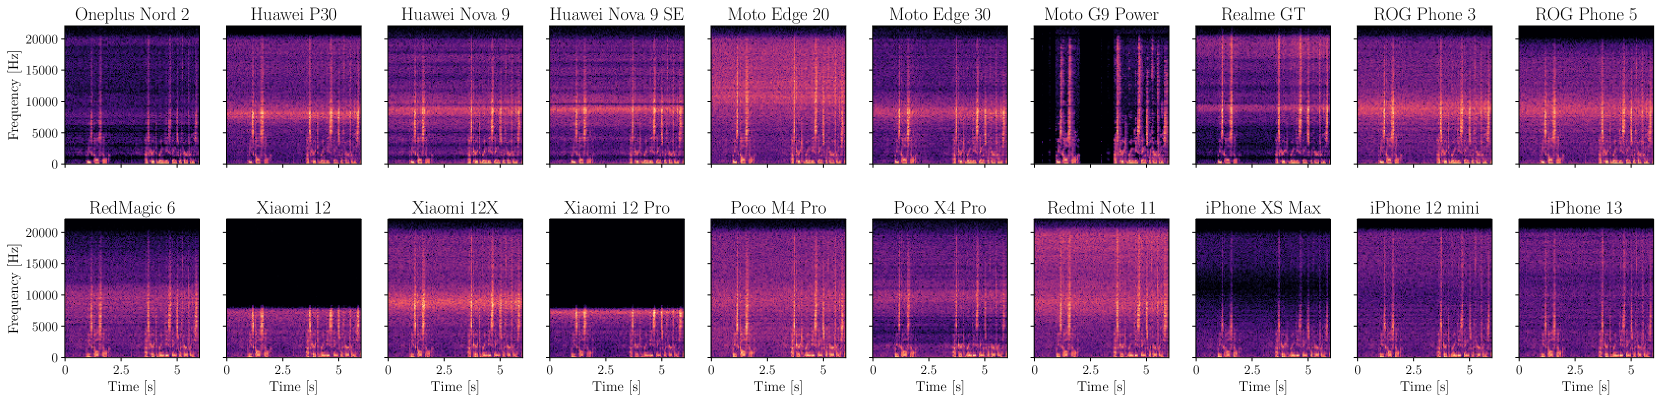Click 'Time [s]' label under Xiaomi 12X

pyautogui.click(x=455, y=387)
